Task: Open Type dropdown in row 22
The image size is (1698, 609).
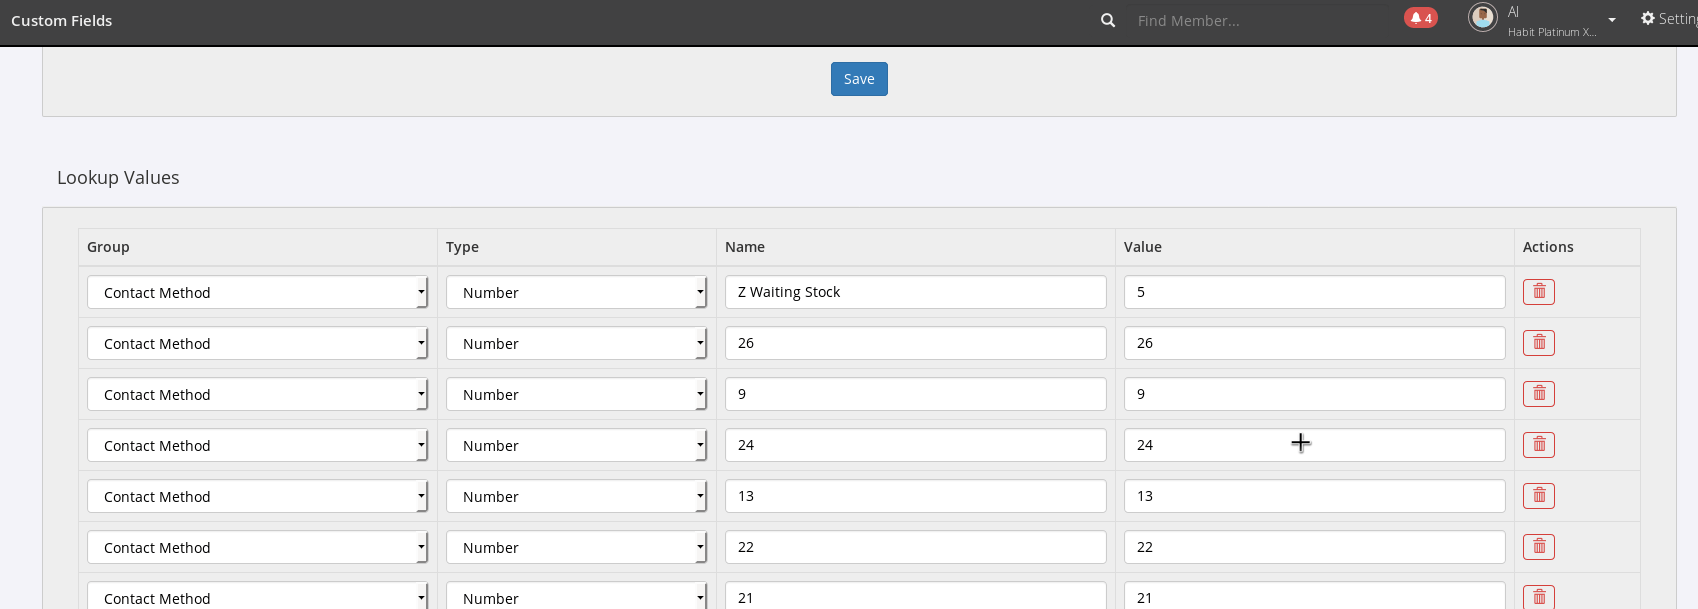Action: click(576, 547)
